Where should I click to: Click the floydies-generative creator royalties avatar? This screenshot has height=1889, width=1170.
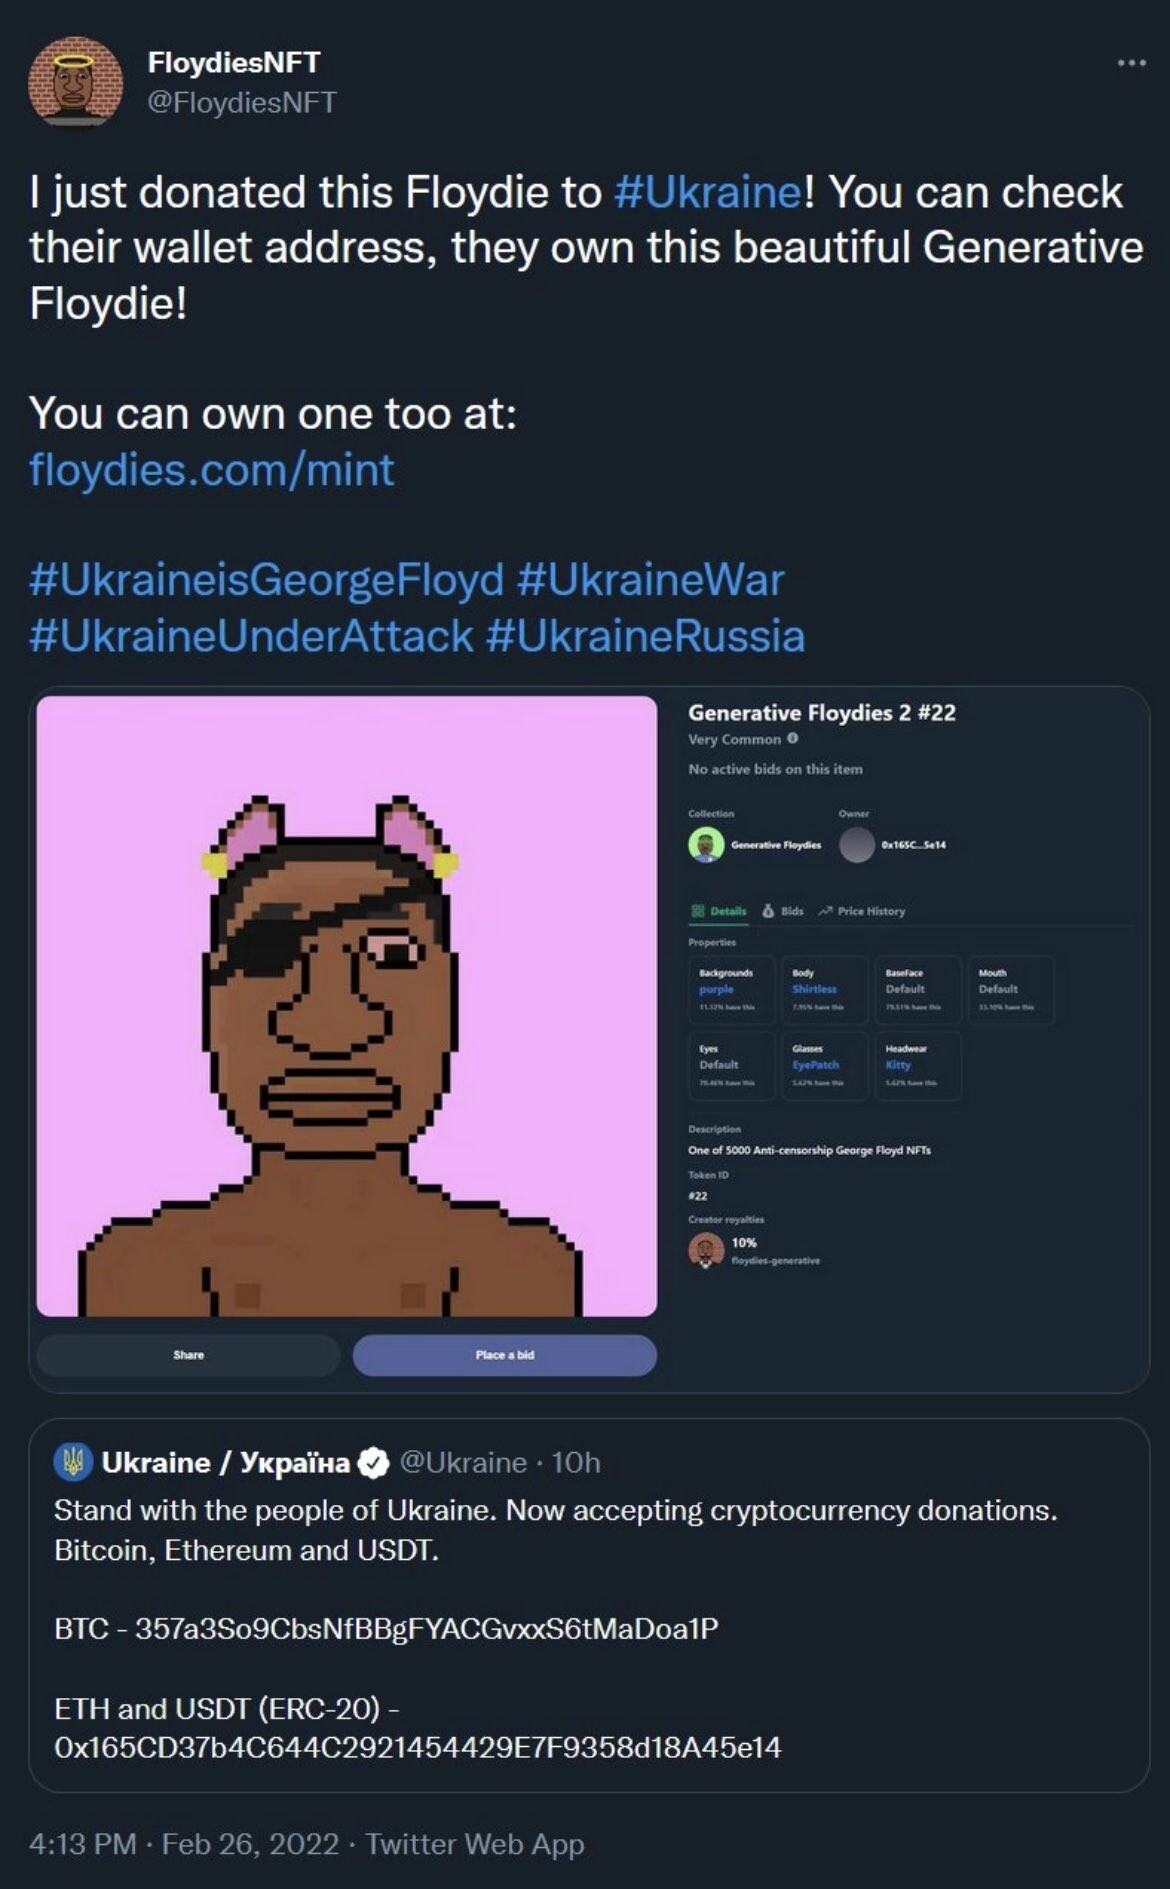point(706,1250)
